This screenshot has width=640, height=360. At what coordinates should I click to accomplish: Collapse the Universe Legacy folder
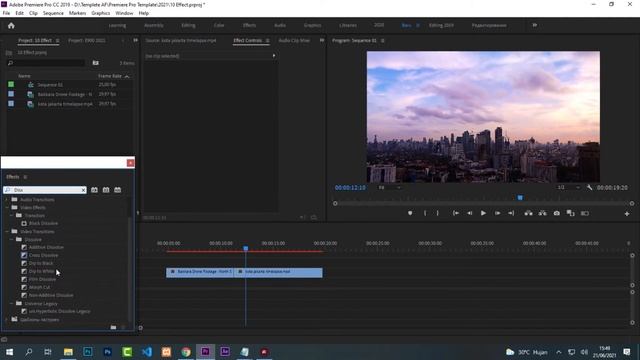11,303
